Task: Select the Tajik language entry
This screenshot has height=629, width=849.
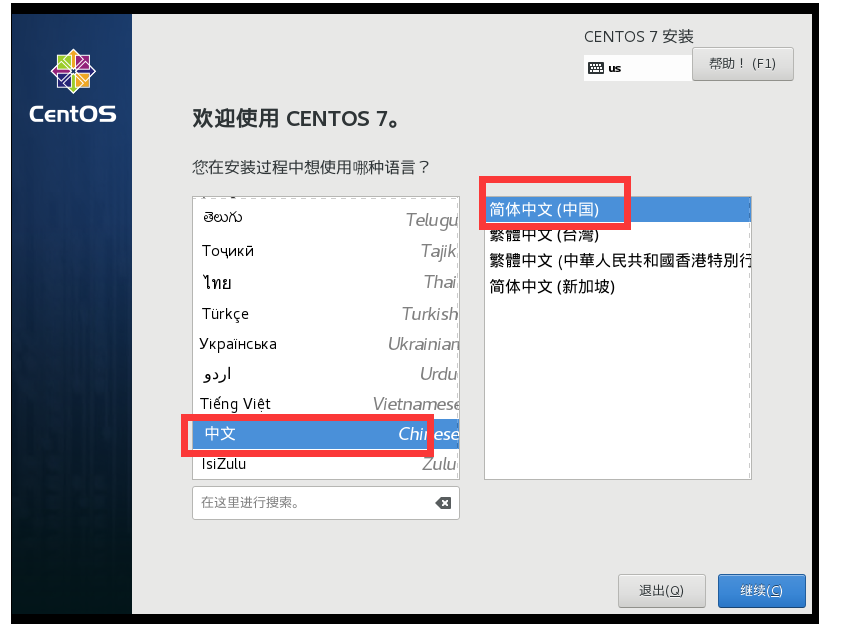Action: (326, 251)
